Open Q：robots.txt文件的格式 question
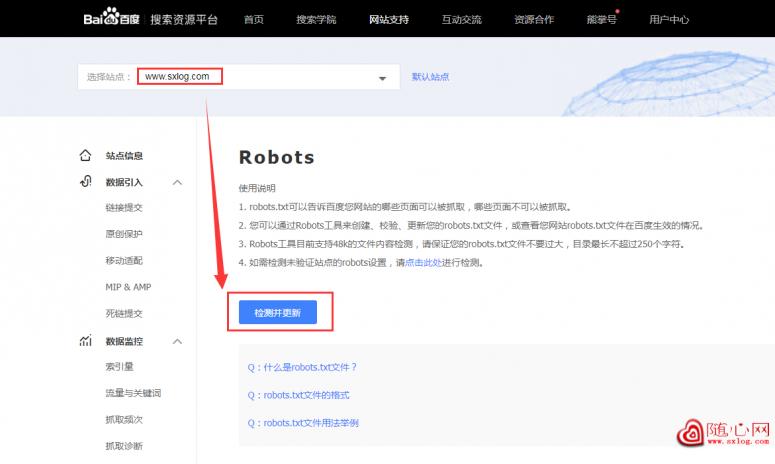 (x=299, y=395)
